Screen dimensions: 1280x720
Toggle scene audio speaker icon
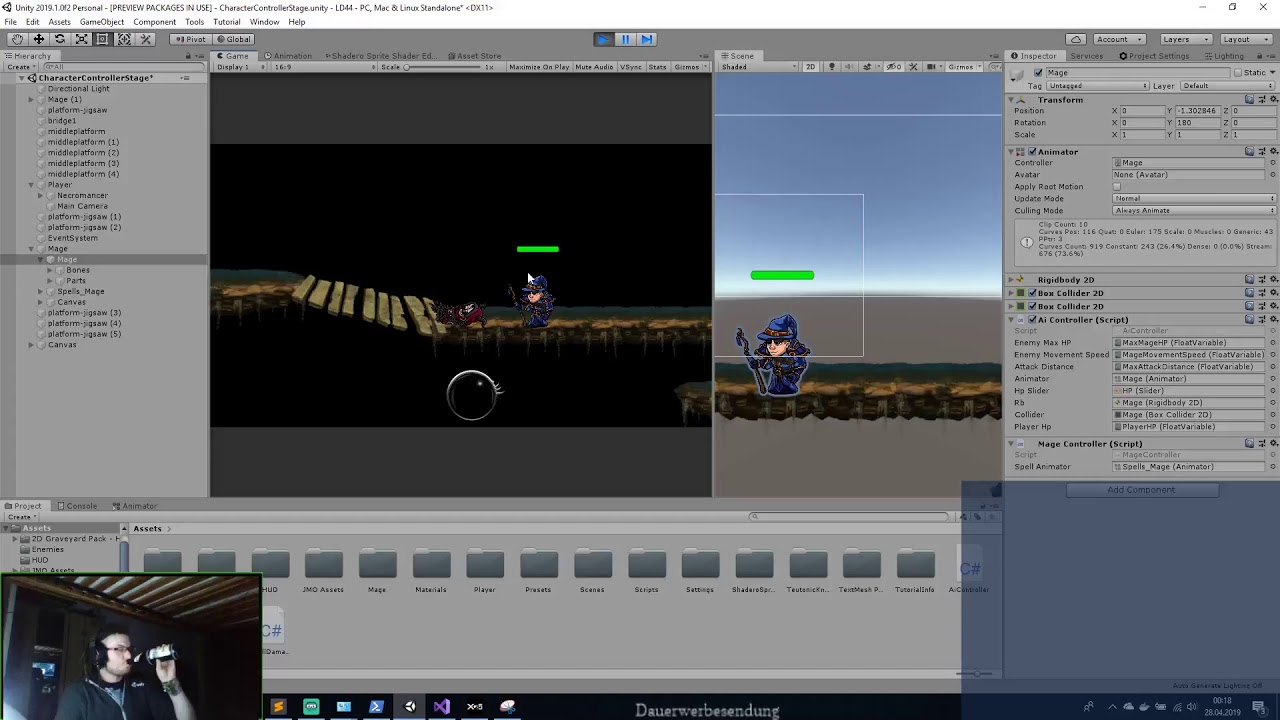click(849, 67)
